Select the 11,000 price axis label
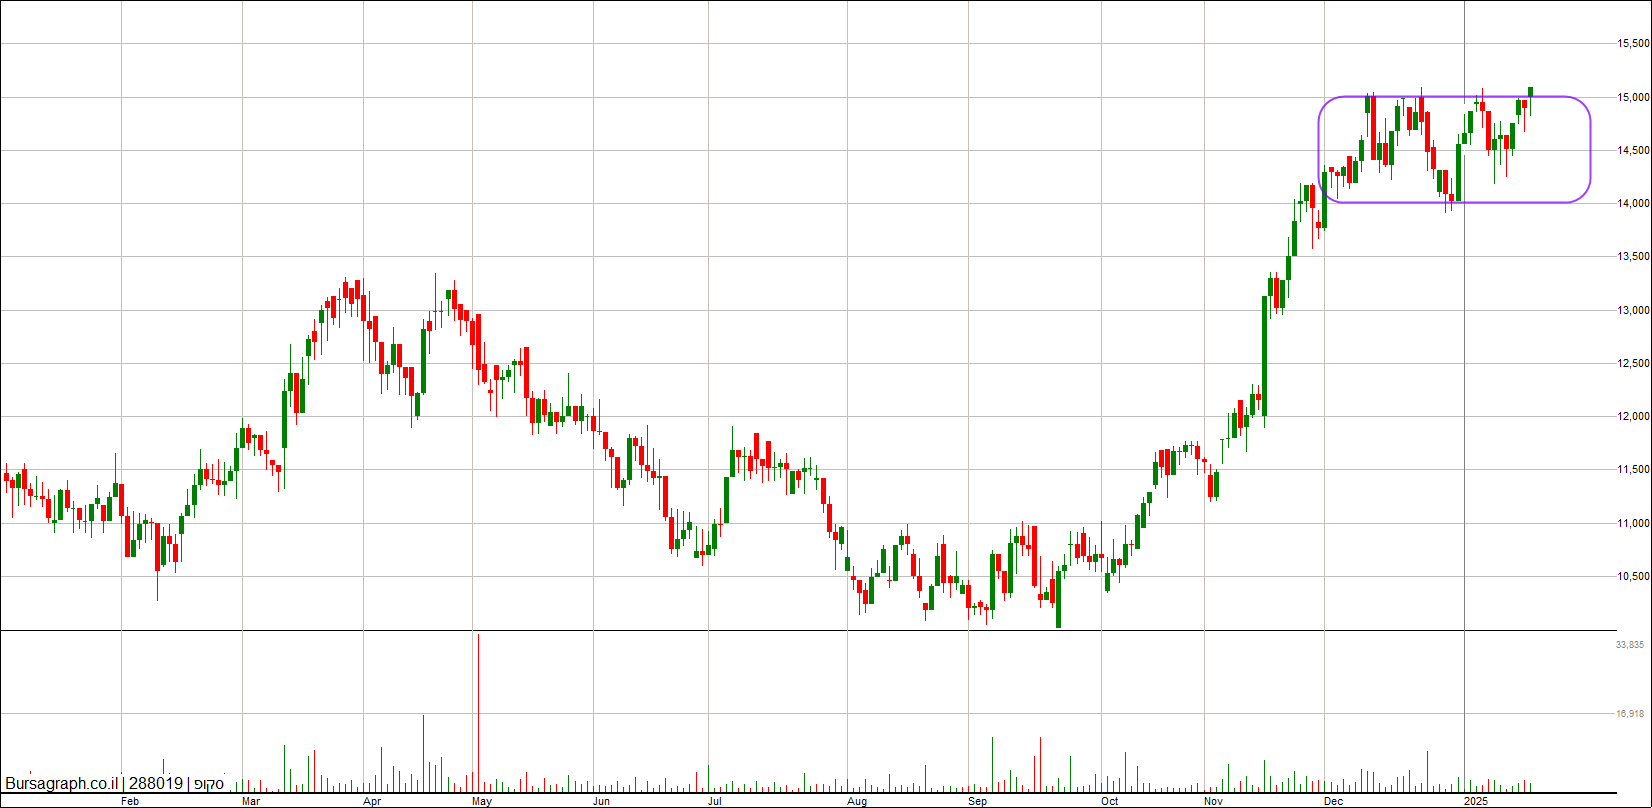 click(1633, 524)
